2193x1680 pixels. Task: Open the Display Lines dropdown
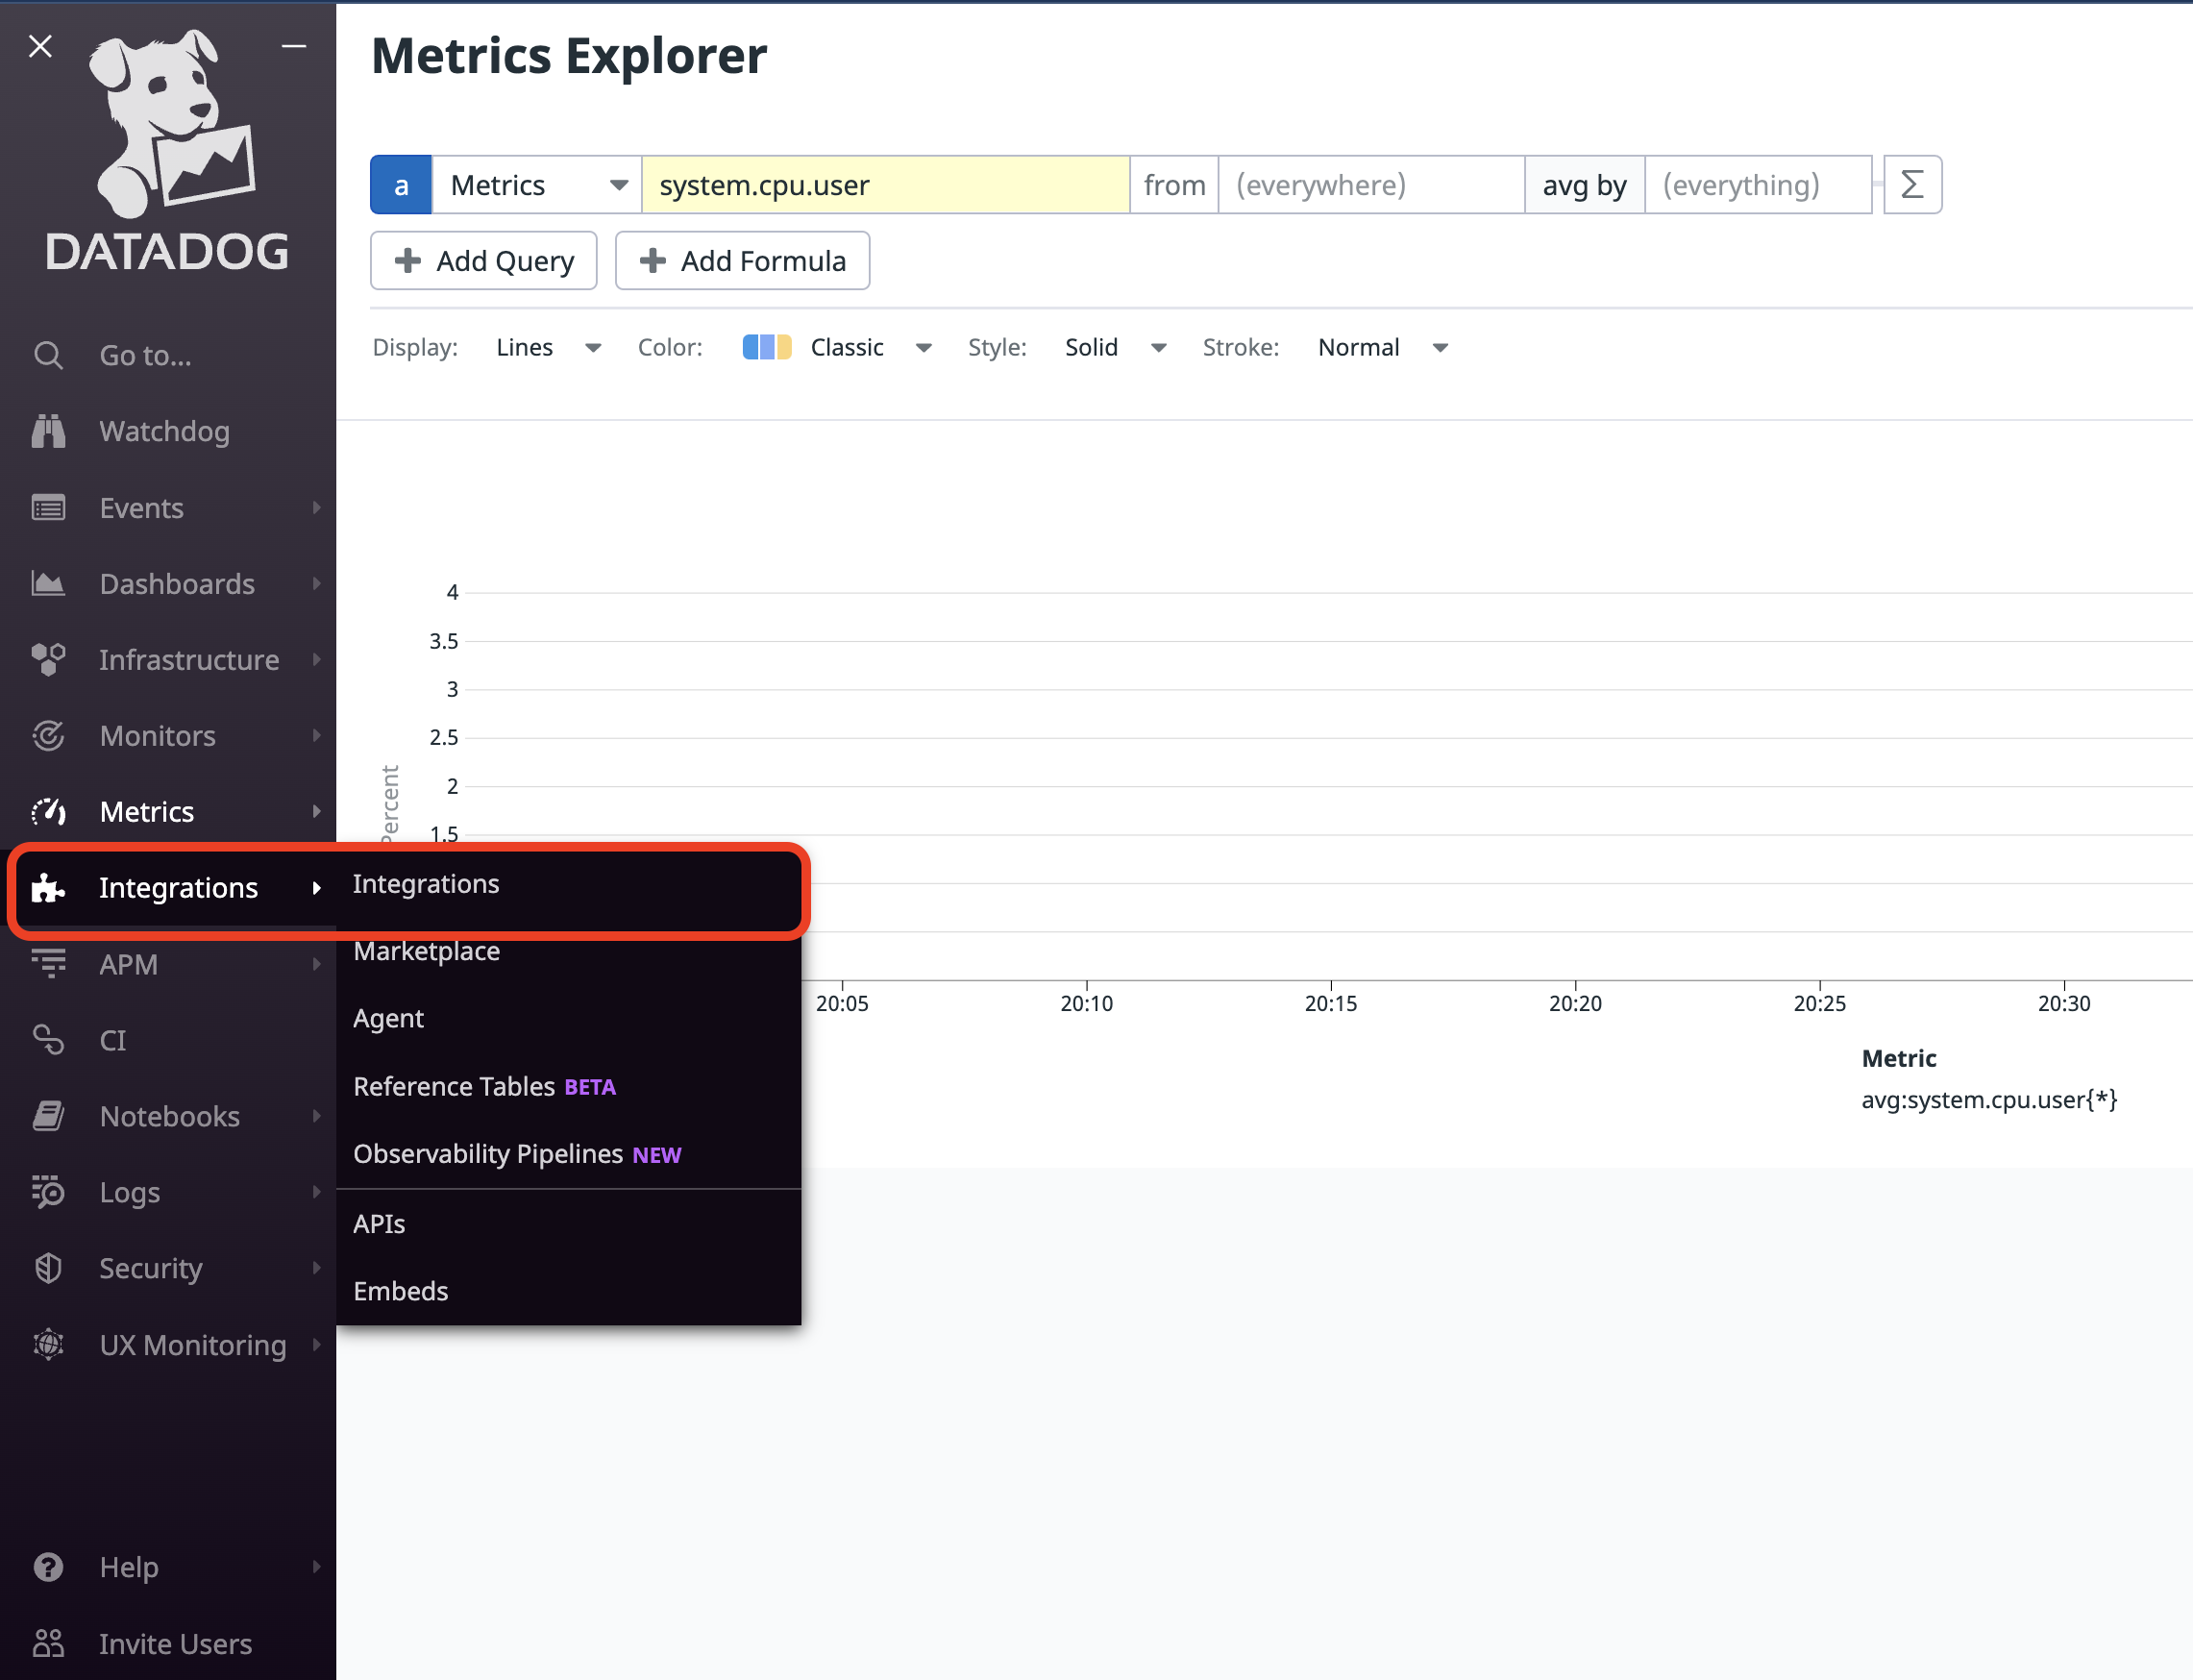[x=548, y=347]
